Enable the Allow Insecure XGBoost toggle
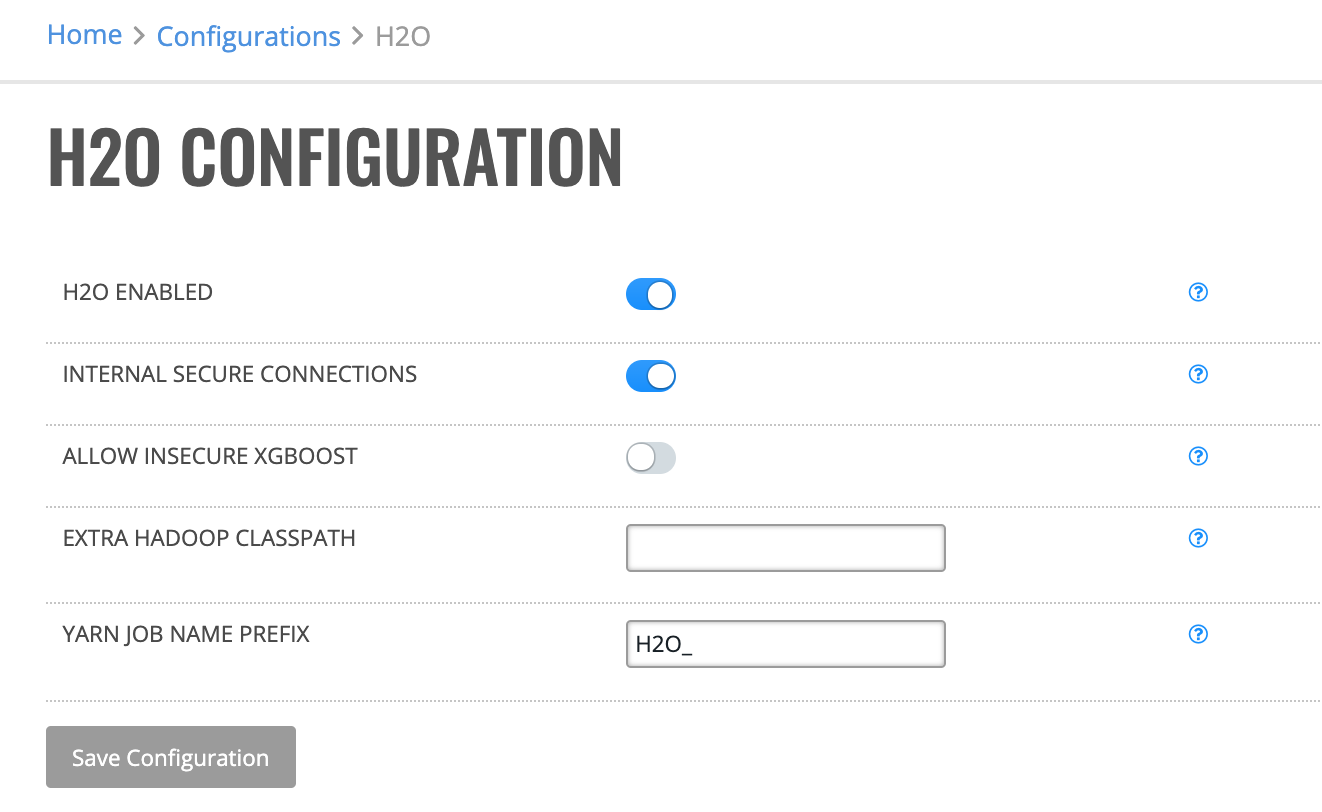Screen dimensions: 1322x812 (x=651, y=458)
